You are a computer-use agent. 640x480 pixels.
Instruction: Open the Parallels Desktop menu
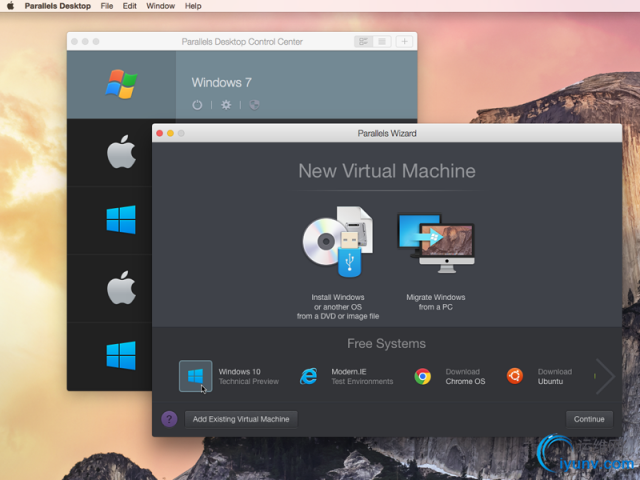(58, 6)
